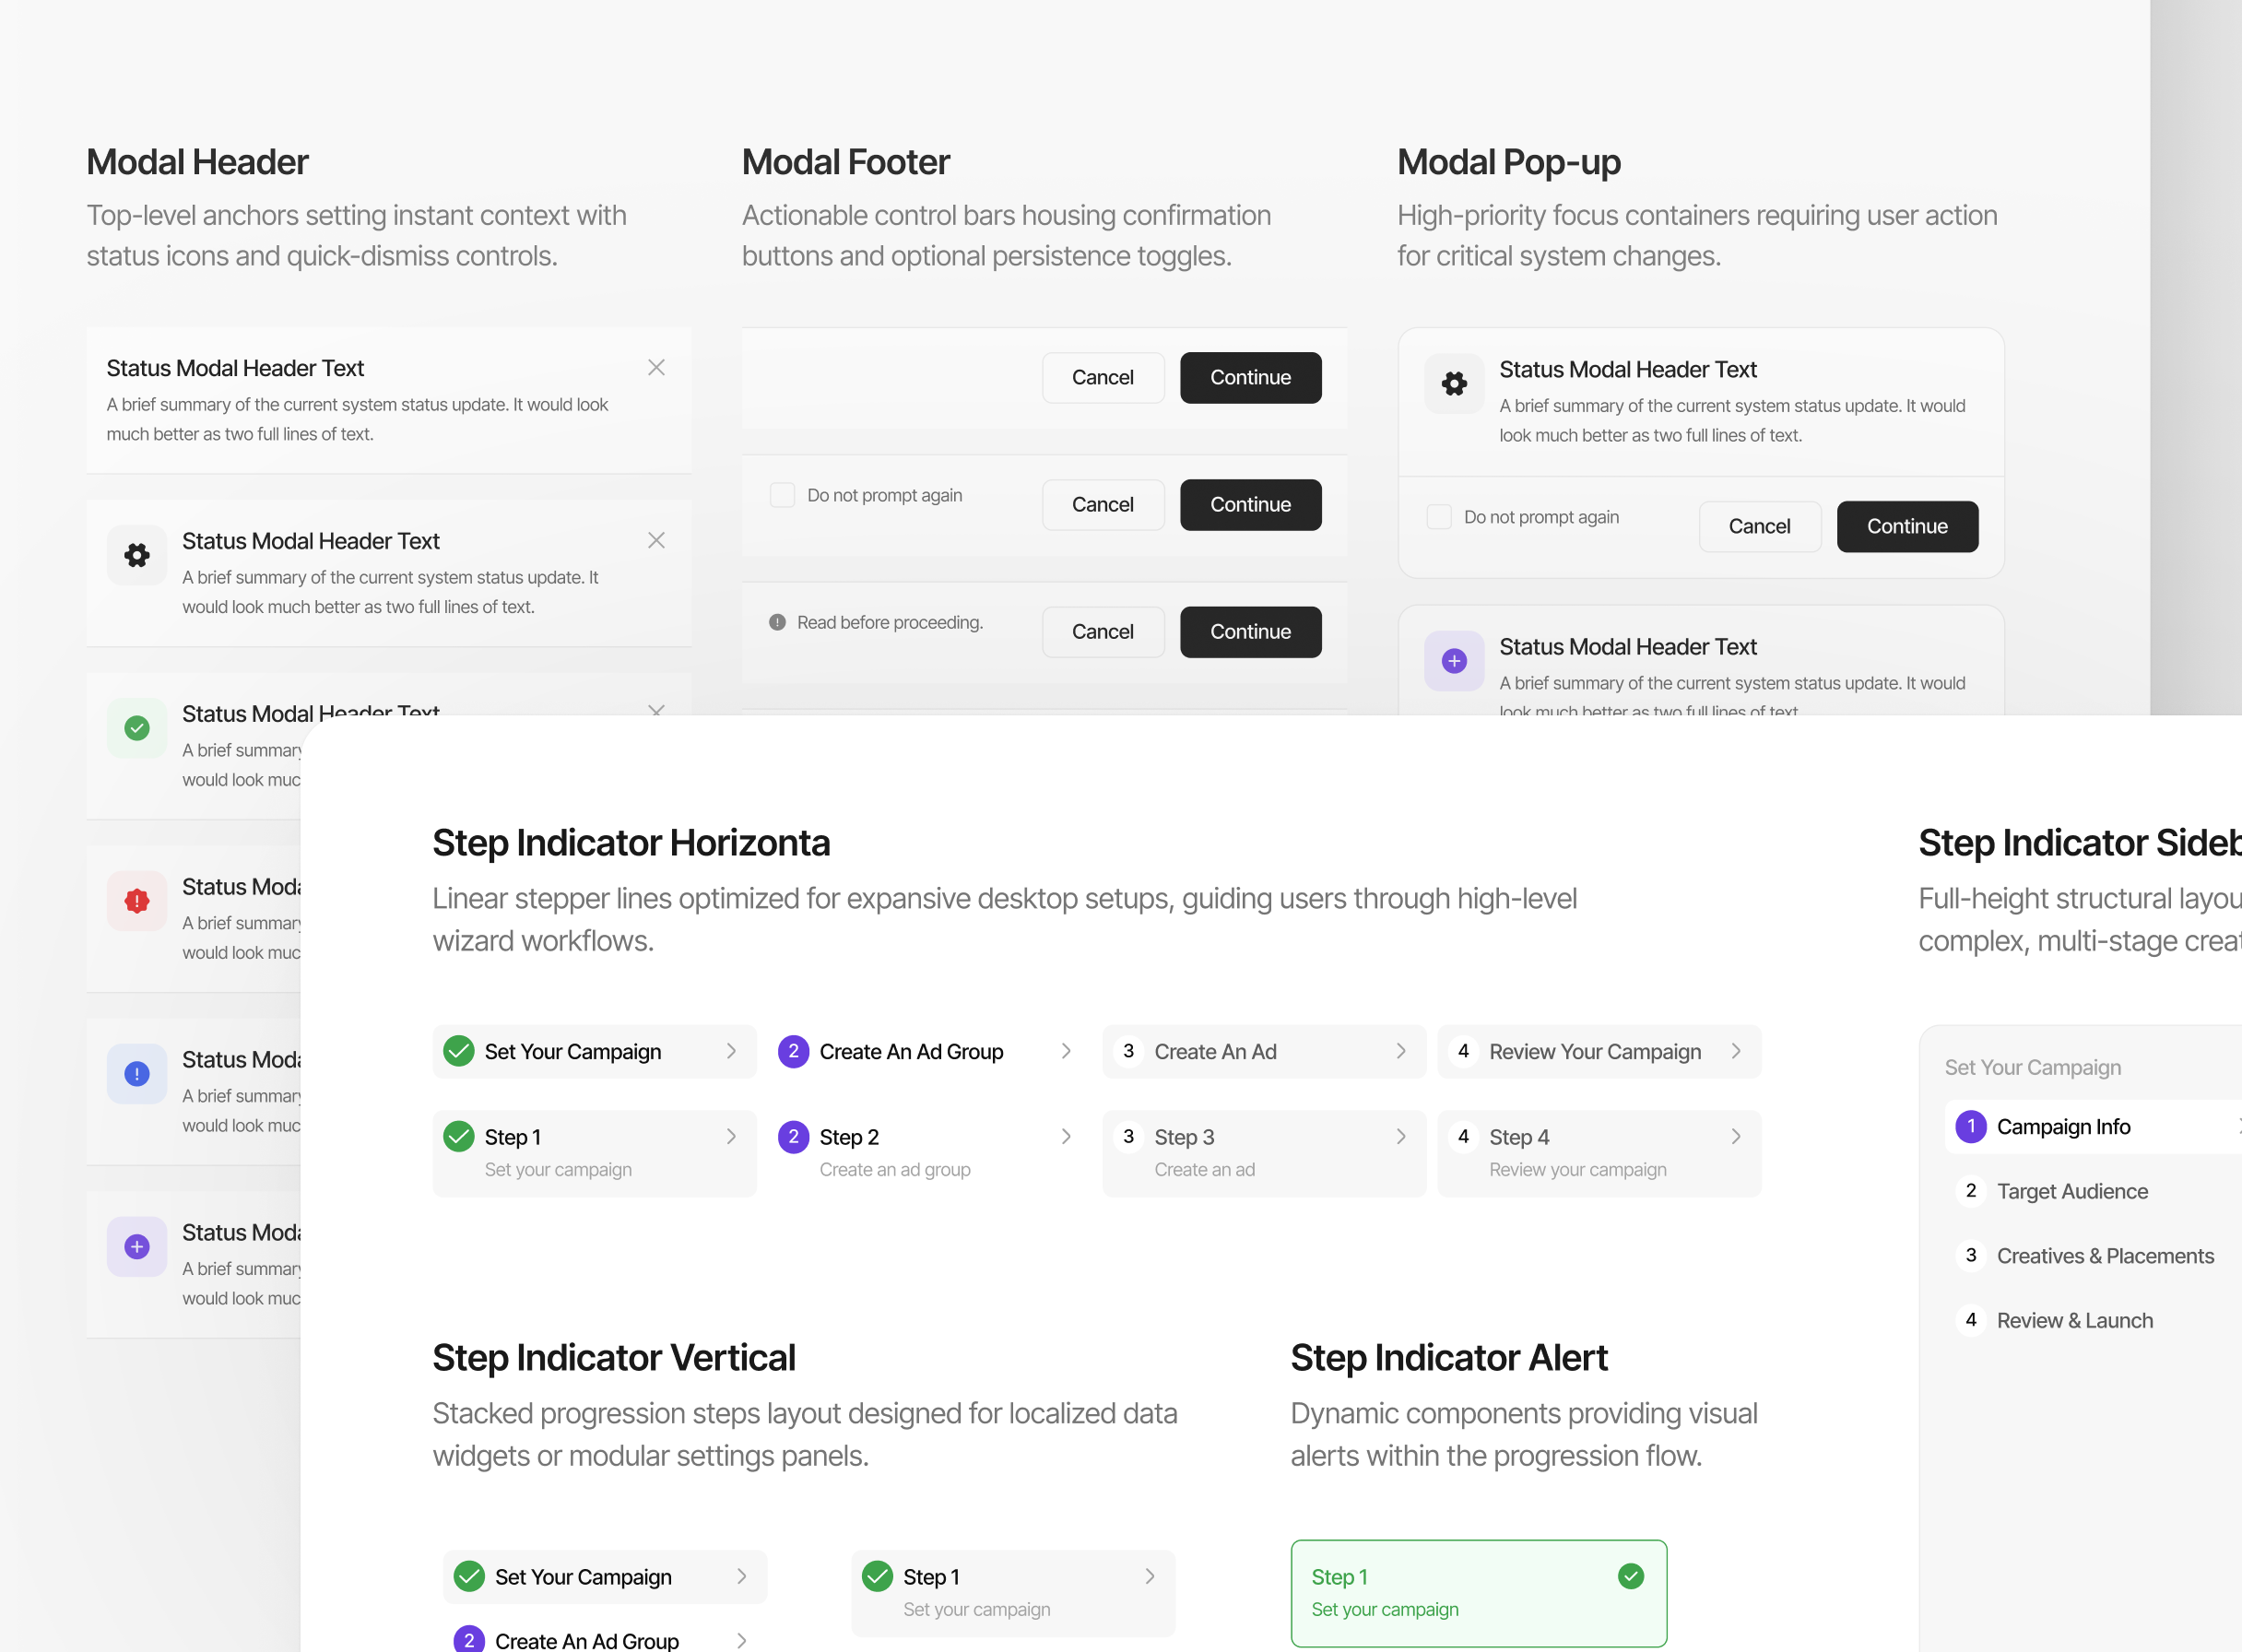Click purple 2 badge on vertical Create An Ad Group

pyautogui.click(x=469, y=1639)
